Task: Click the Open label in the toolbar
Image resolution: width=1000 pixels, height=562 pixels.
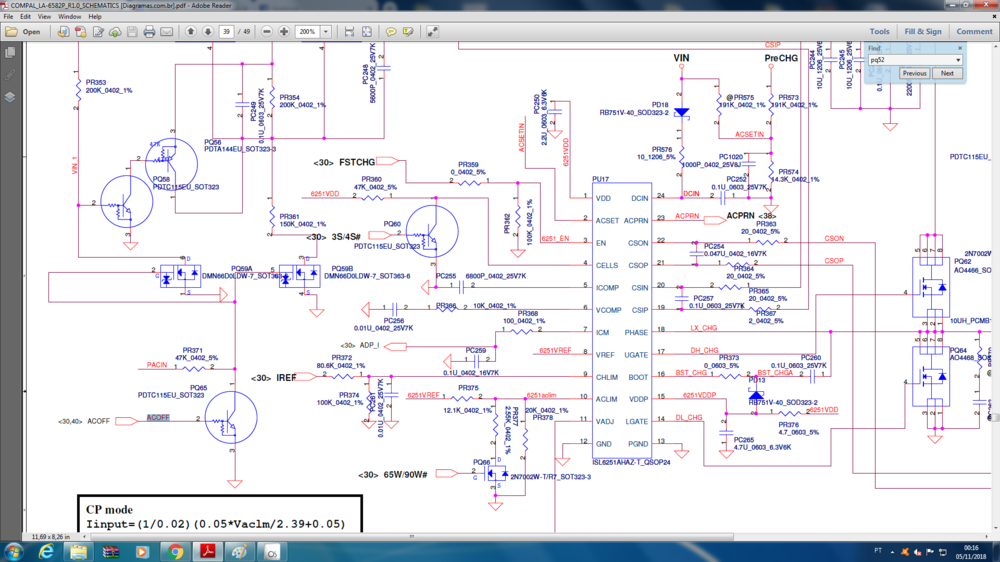Action: click(x=31, y=31)
